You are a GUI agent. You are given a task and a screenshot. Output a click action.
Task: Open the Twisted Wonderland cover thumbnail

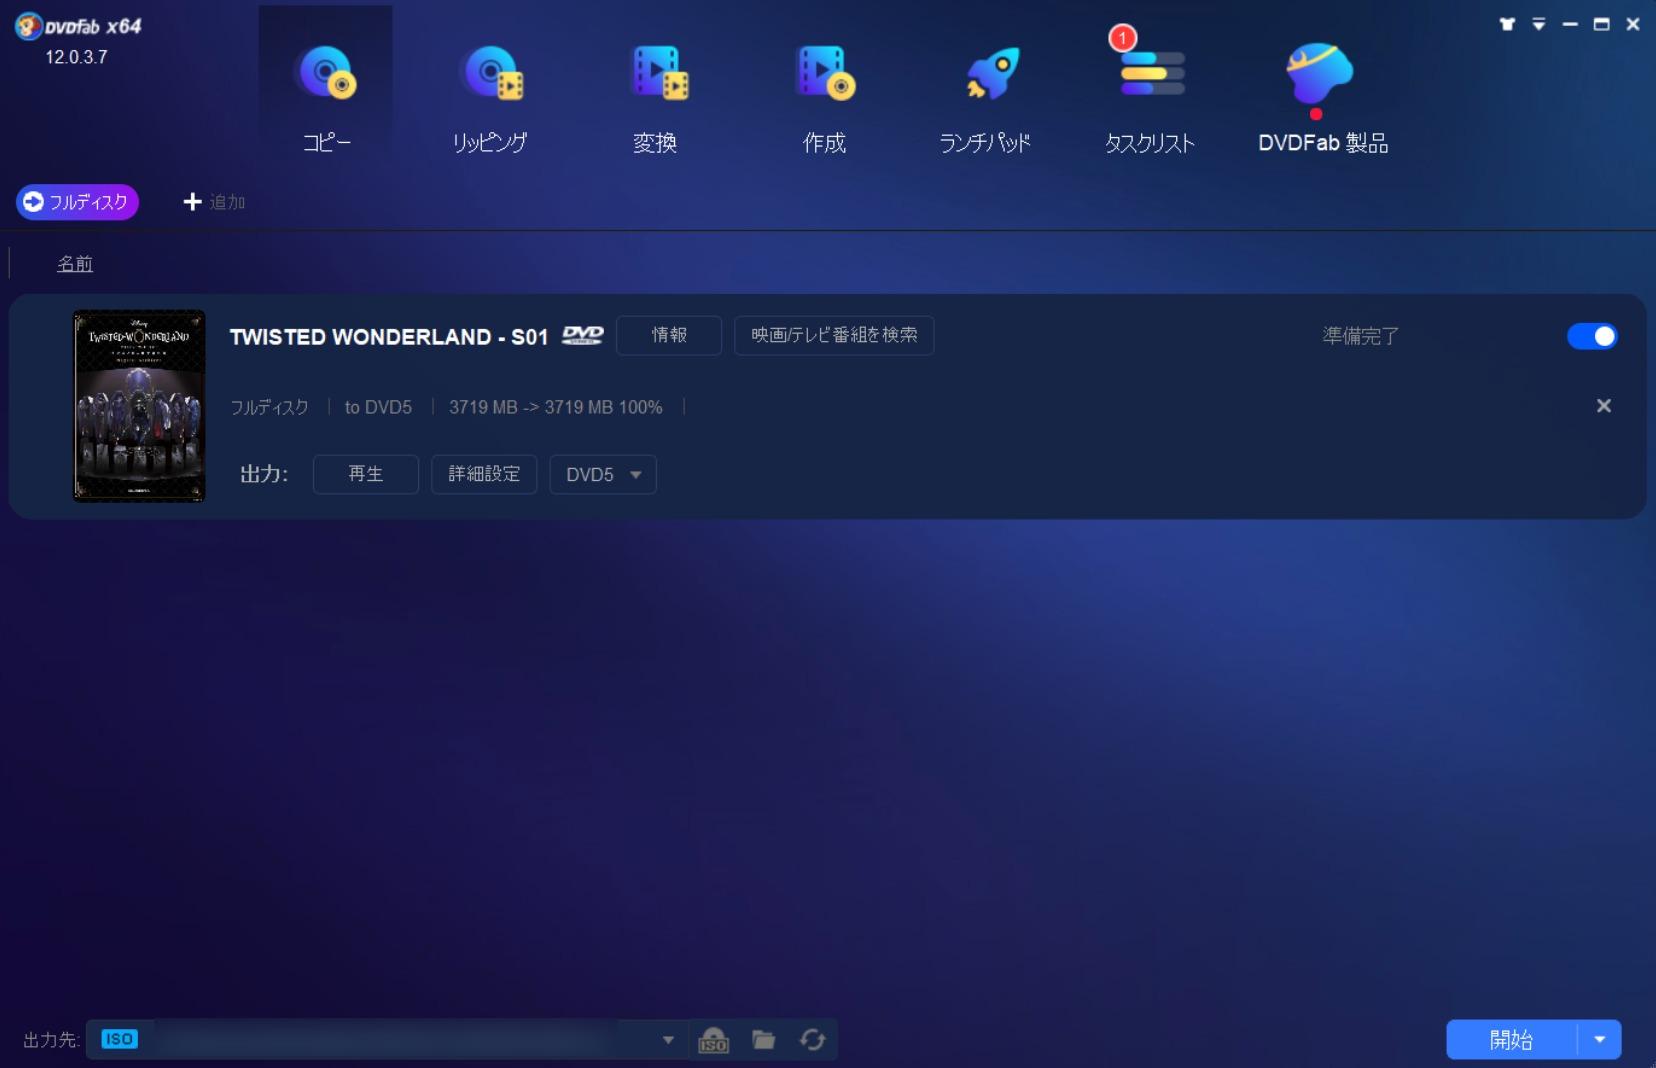click(139, 405)
